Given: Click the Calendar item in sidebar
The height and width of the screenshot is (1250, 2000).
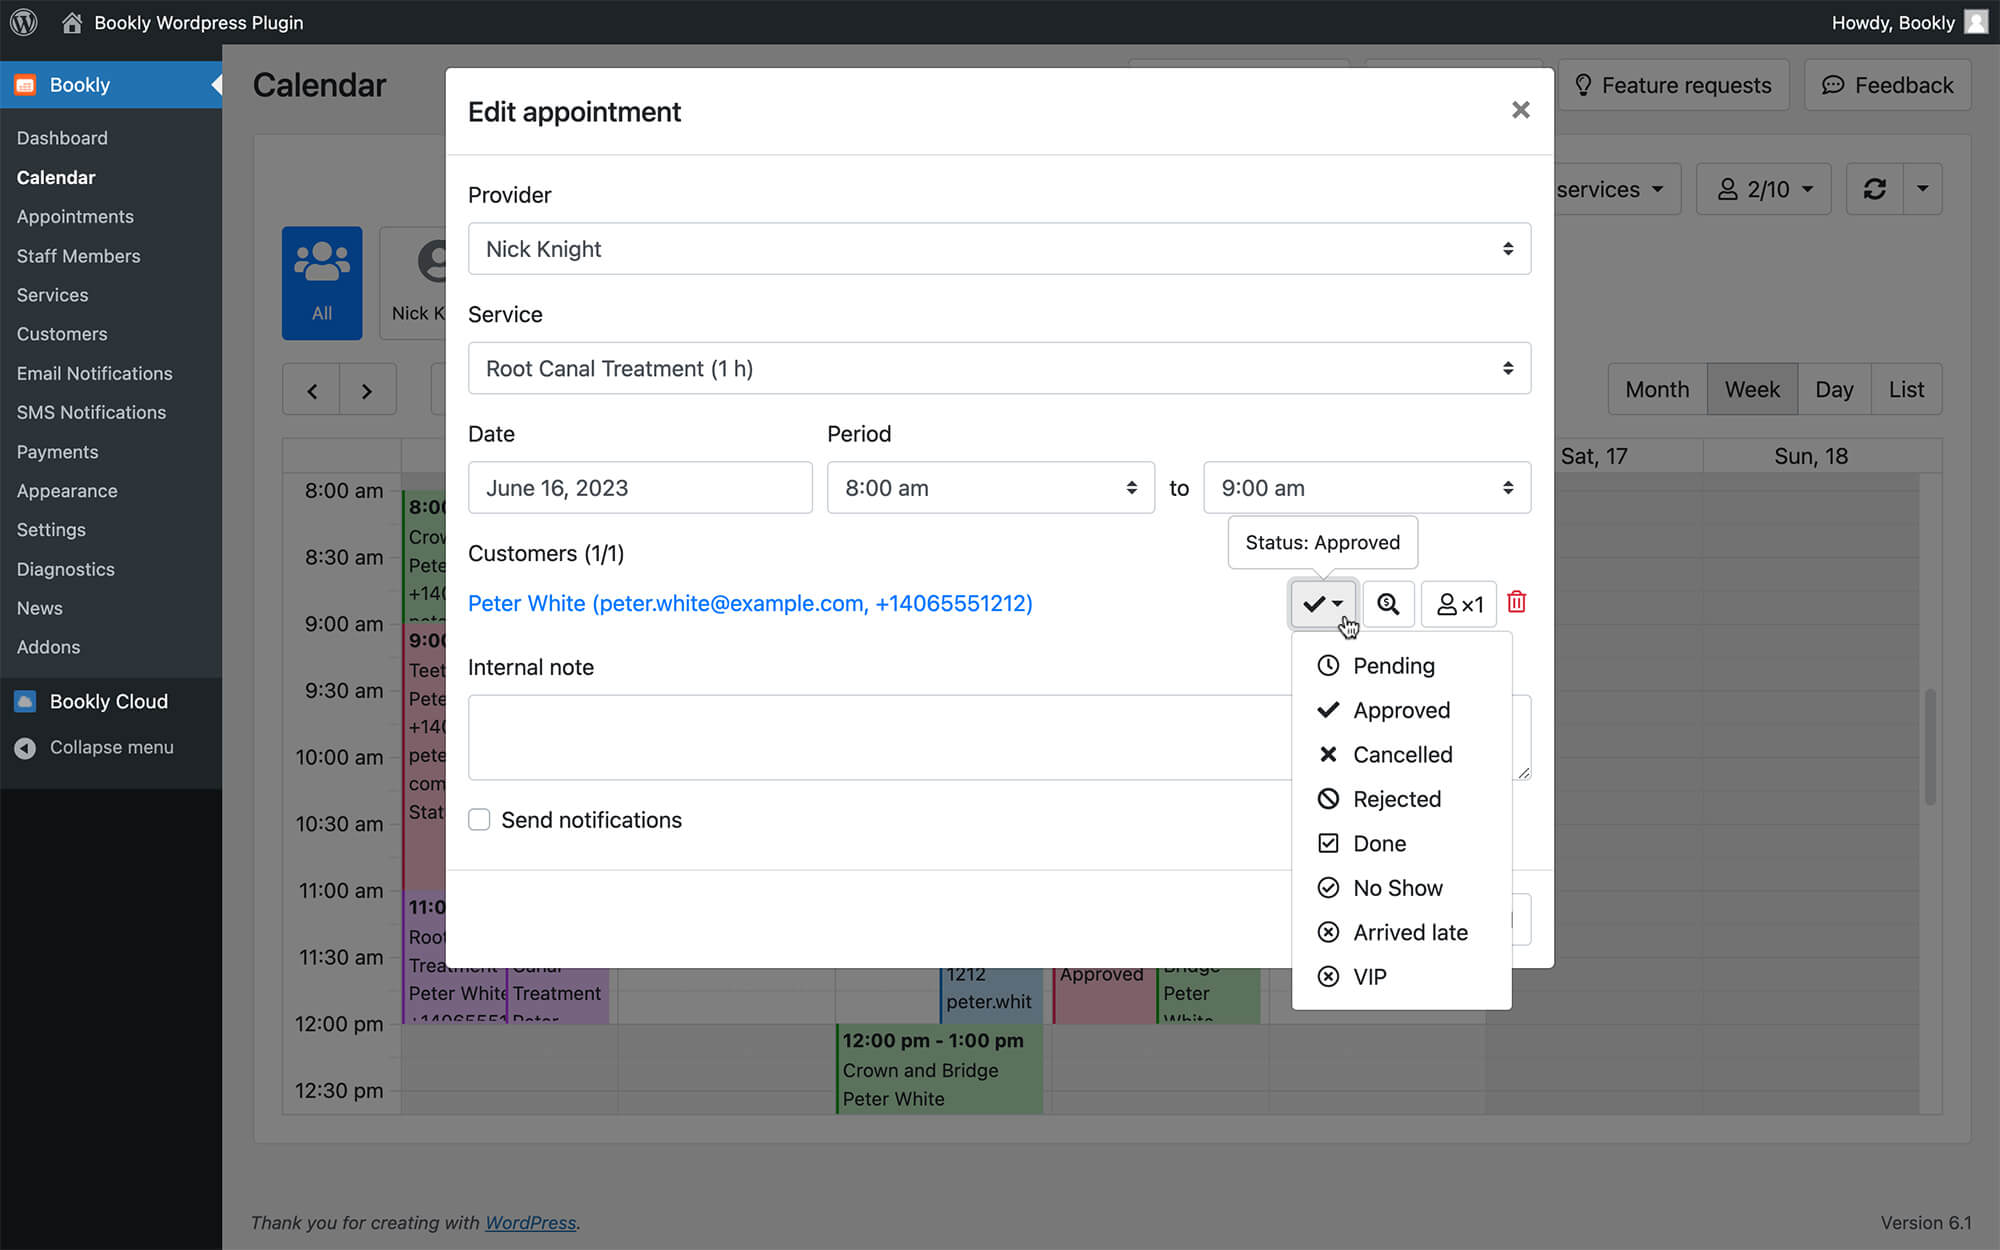Looking at the screenshot, I should pyautogui.click(x=56, y=177).
